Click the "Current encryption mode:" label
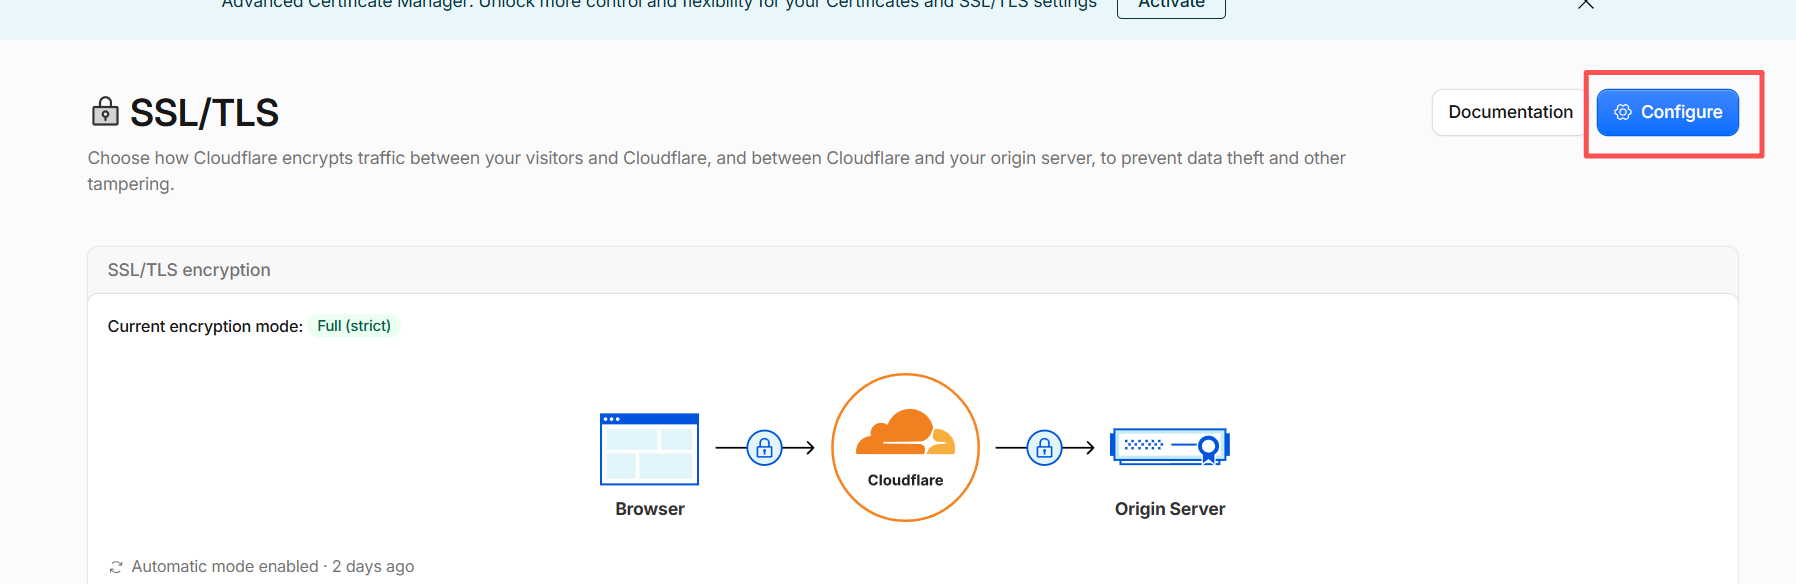This screenshot has width=1796, height=584. click(205, 326)
